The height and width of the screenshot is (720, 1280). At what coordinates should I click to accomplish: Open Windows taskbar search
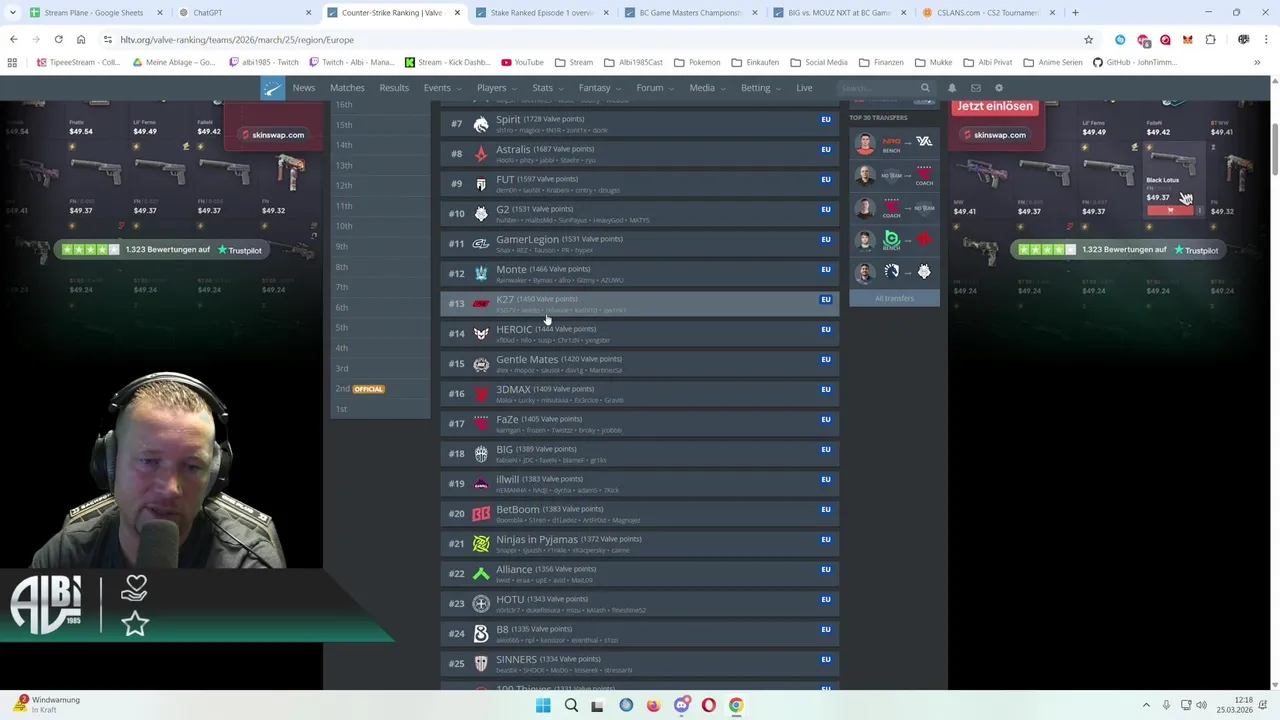point(571,705)
